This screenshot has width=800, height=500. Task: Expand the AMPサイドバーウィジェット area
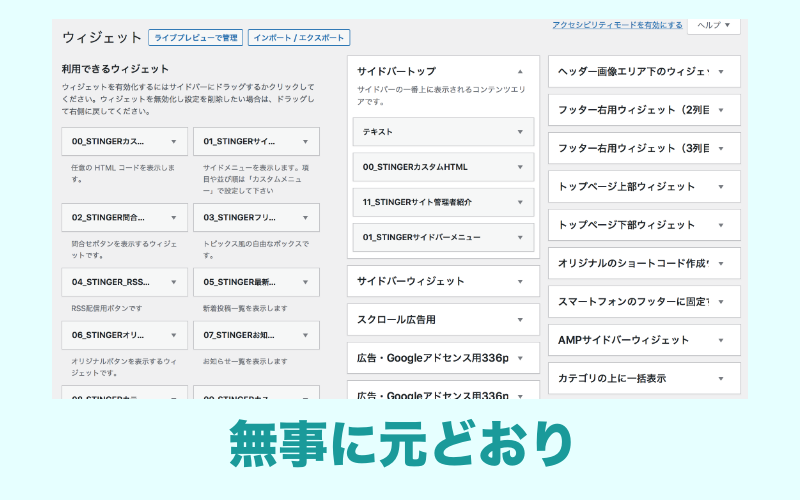click(x=721, y=340)
